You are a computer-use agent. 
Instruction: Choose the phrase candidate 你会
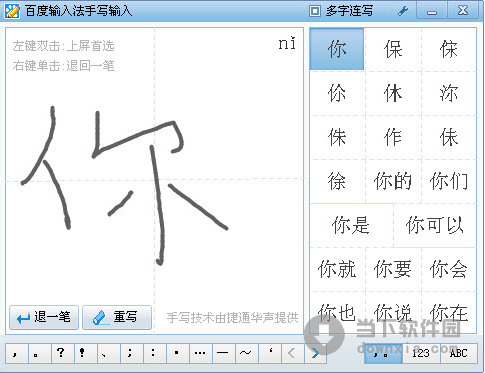(448, 269)
